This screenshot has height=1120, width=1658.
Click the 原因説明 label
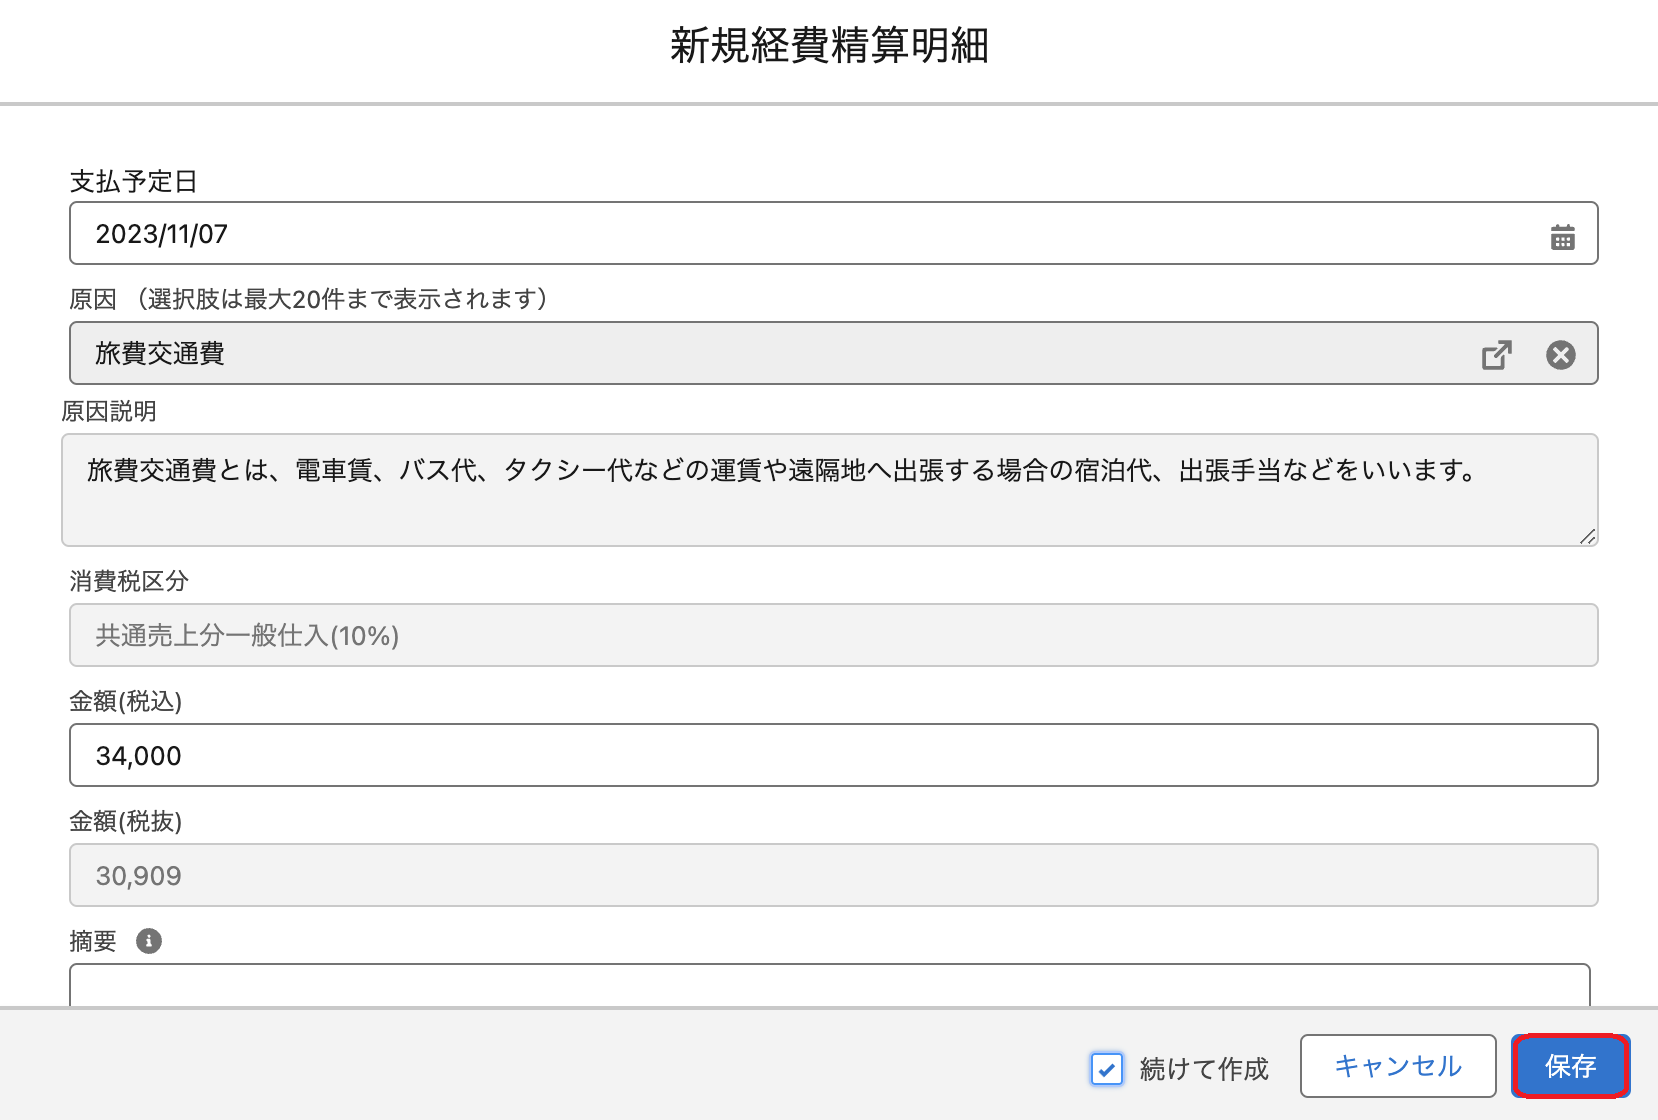109,412
